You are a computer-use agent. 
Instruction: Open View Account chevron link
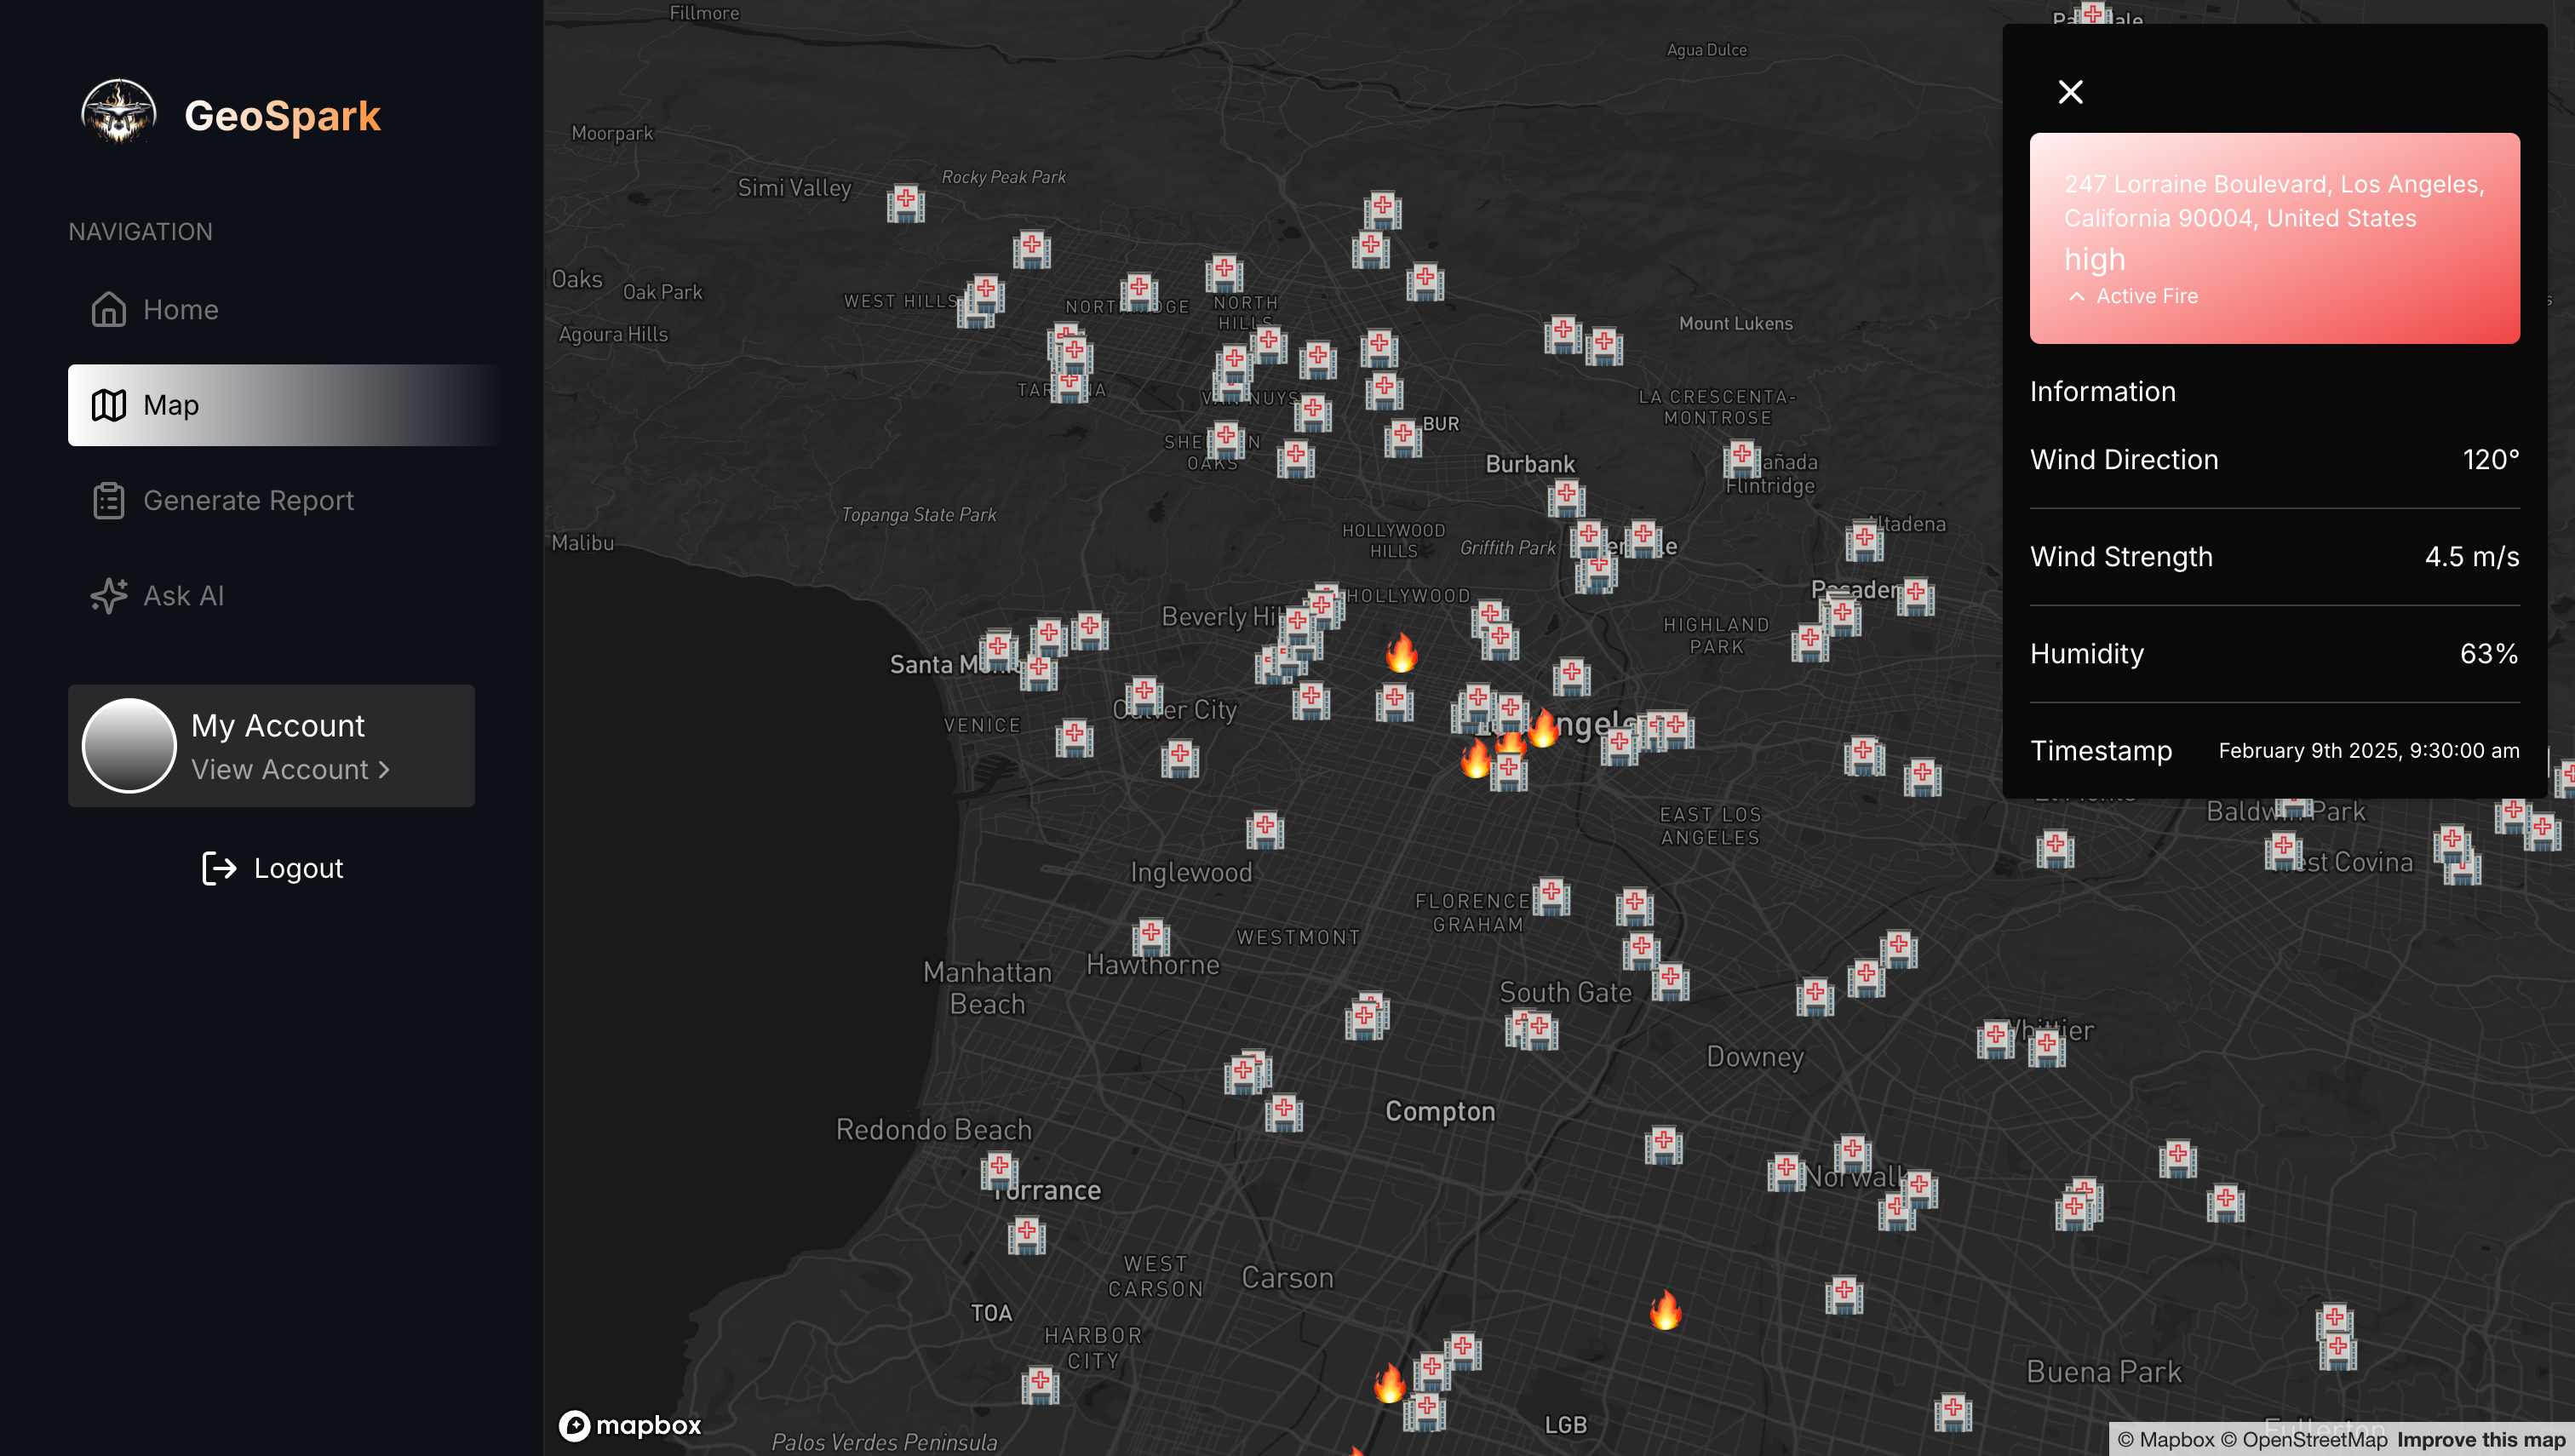pyautogui.click(x=290, y=770)
